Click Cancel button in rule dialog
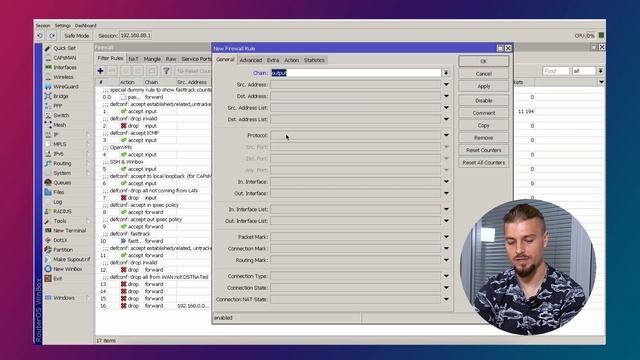Viewport: 640px width, 360px height. (484, 74)
